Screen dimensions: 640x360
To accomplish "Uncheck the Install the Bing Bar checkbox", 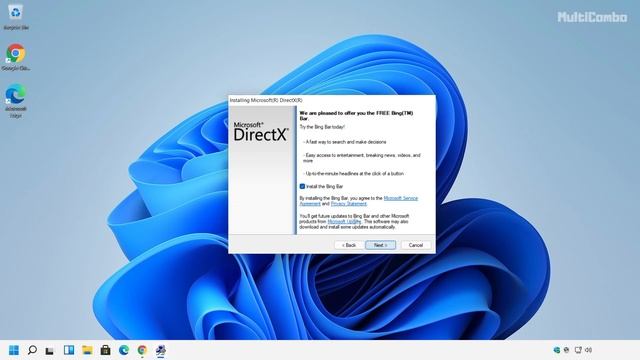I will 302,186.
